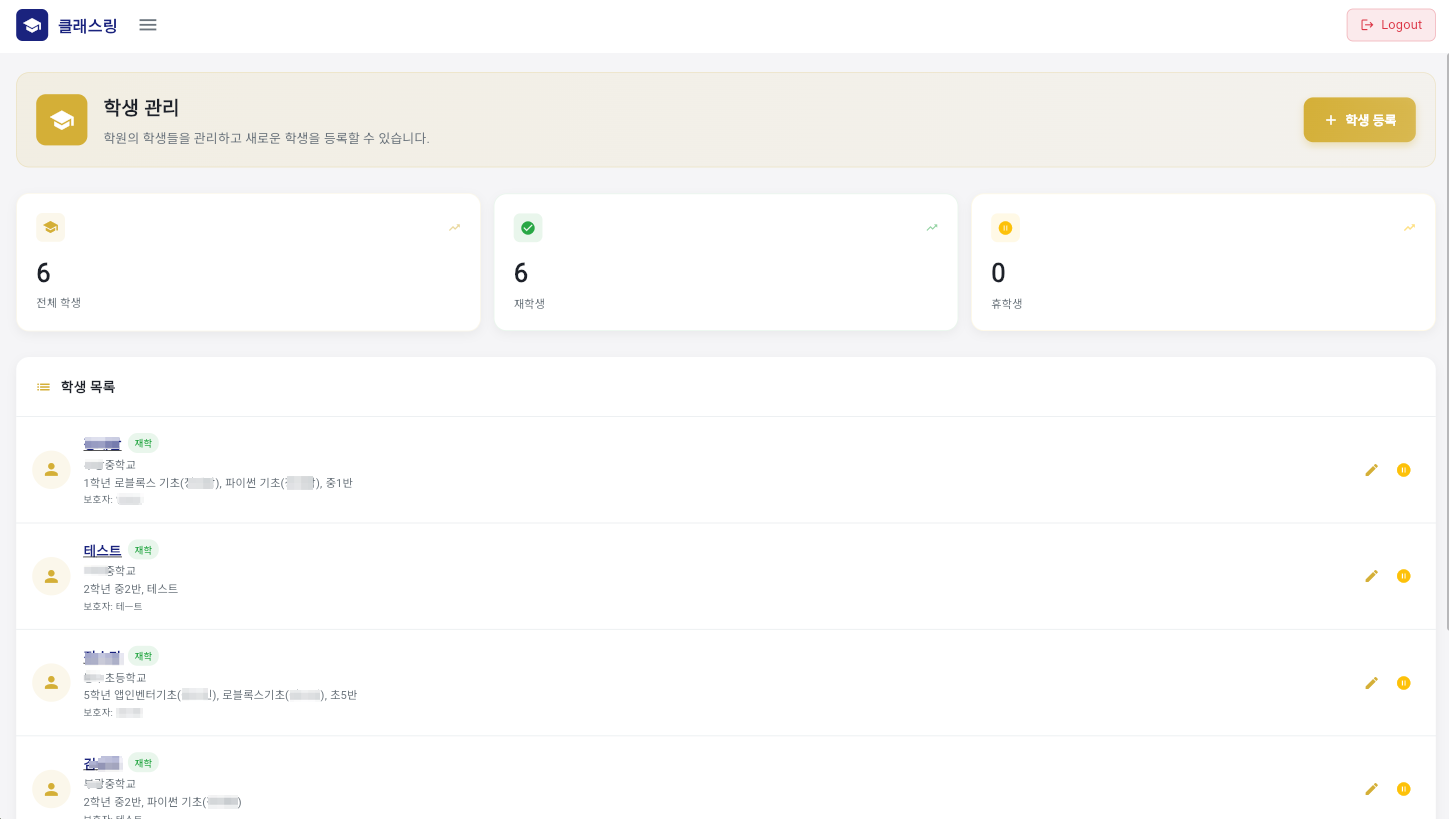Click the Logout button

[1390, 25]
